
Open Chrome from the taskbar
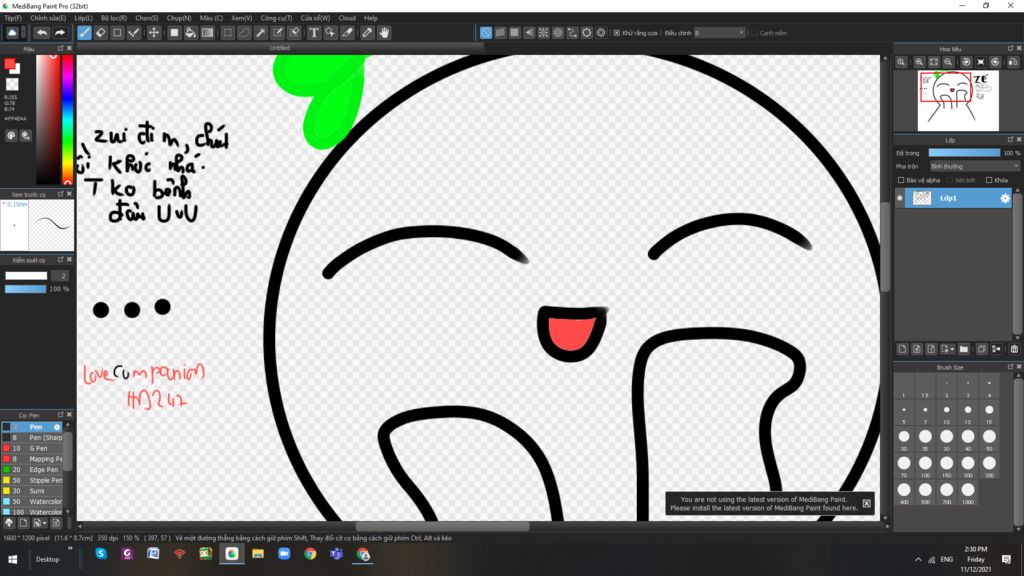coord(310,554)
